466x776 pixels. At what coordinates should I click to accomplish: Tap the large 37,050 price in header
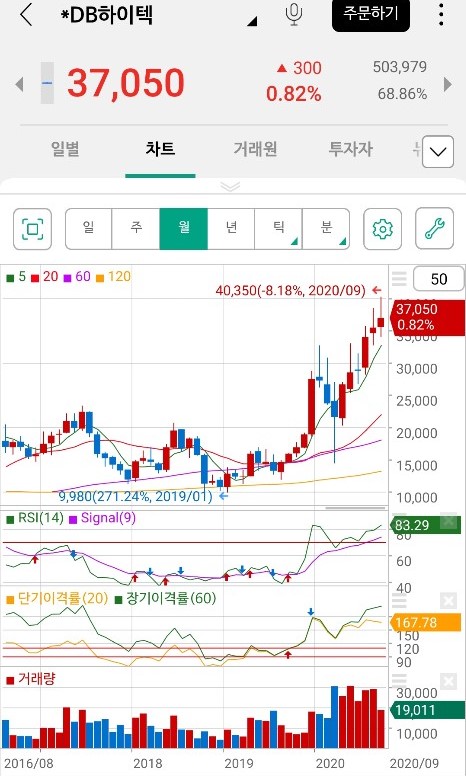coord(126,83)
